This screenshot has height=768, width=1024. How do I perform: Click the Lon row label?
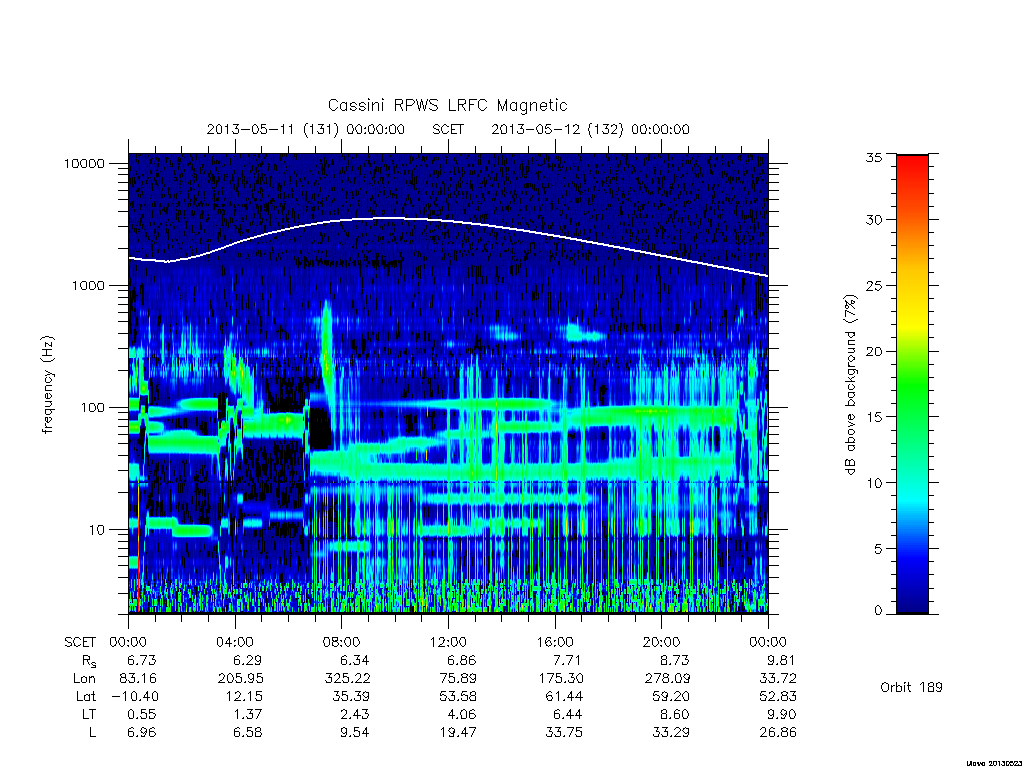click(84, 679)
